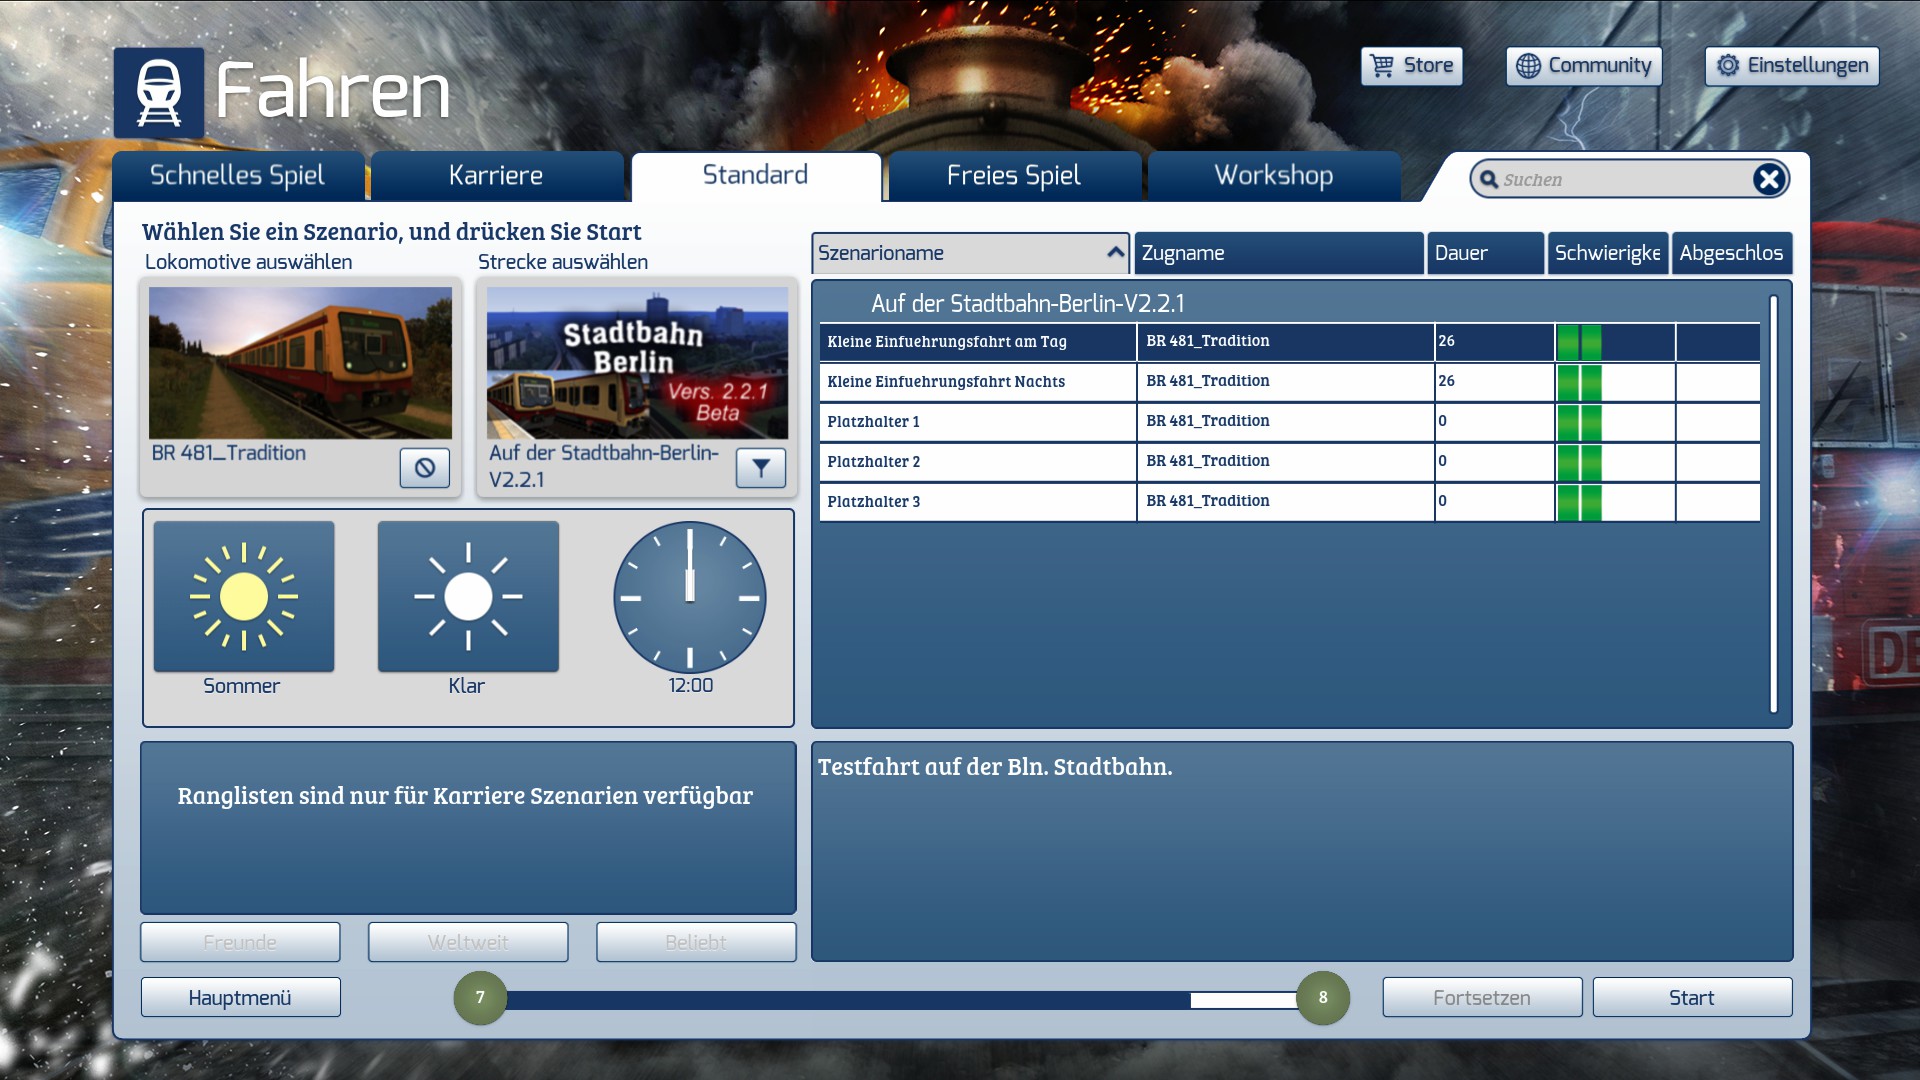The image size is (1920, 1080).
Task: Sort by Szenarioname column arrow
Action: click(1115, 253)
